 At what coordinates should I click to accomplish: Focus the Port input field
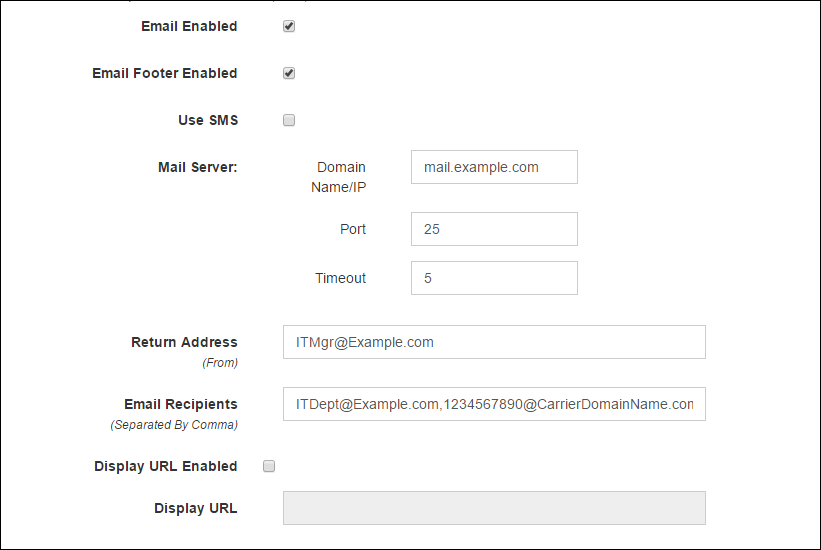pos(494,229)
